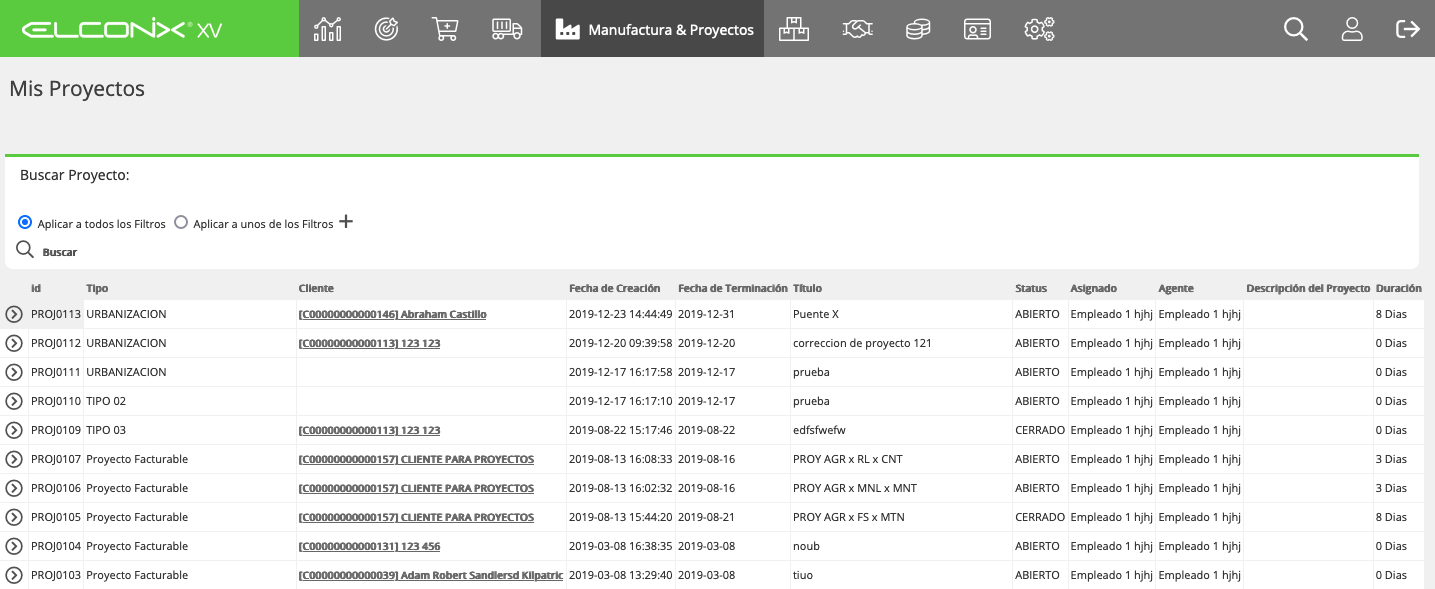Open client link Adam Robert Sandlersd Kilpatric
The image size is (1435, 589).
[x=431, y=575]
